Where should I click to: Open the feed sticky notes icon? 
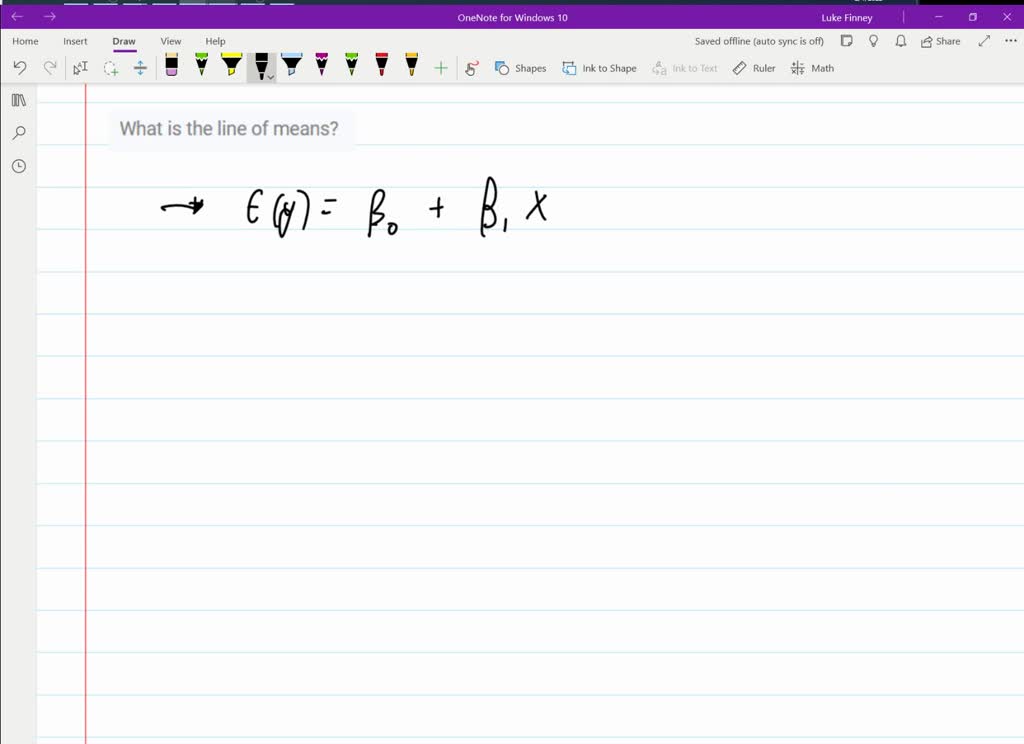[846, 41]
